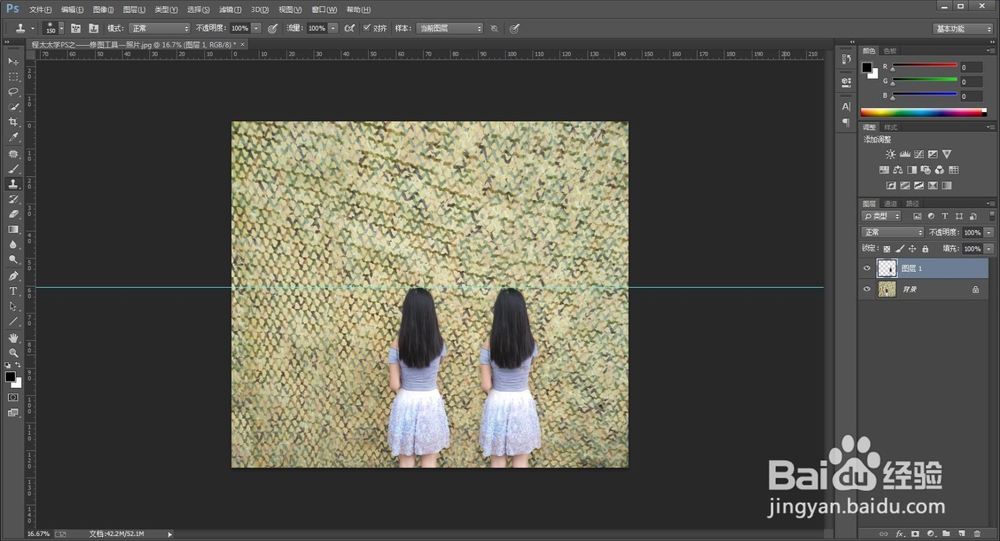The height and width of the screenshot is (541, 1000).
Task: Switch to the 色板 (Swatches) tab
Action: point(890,50)
